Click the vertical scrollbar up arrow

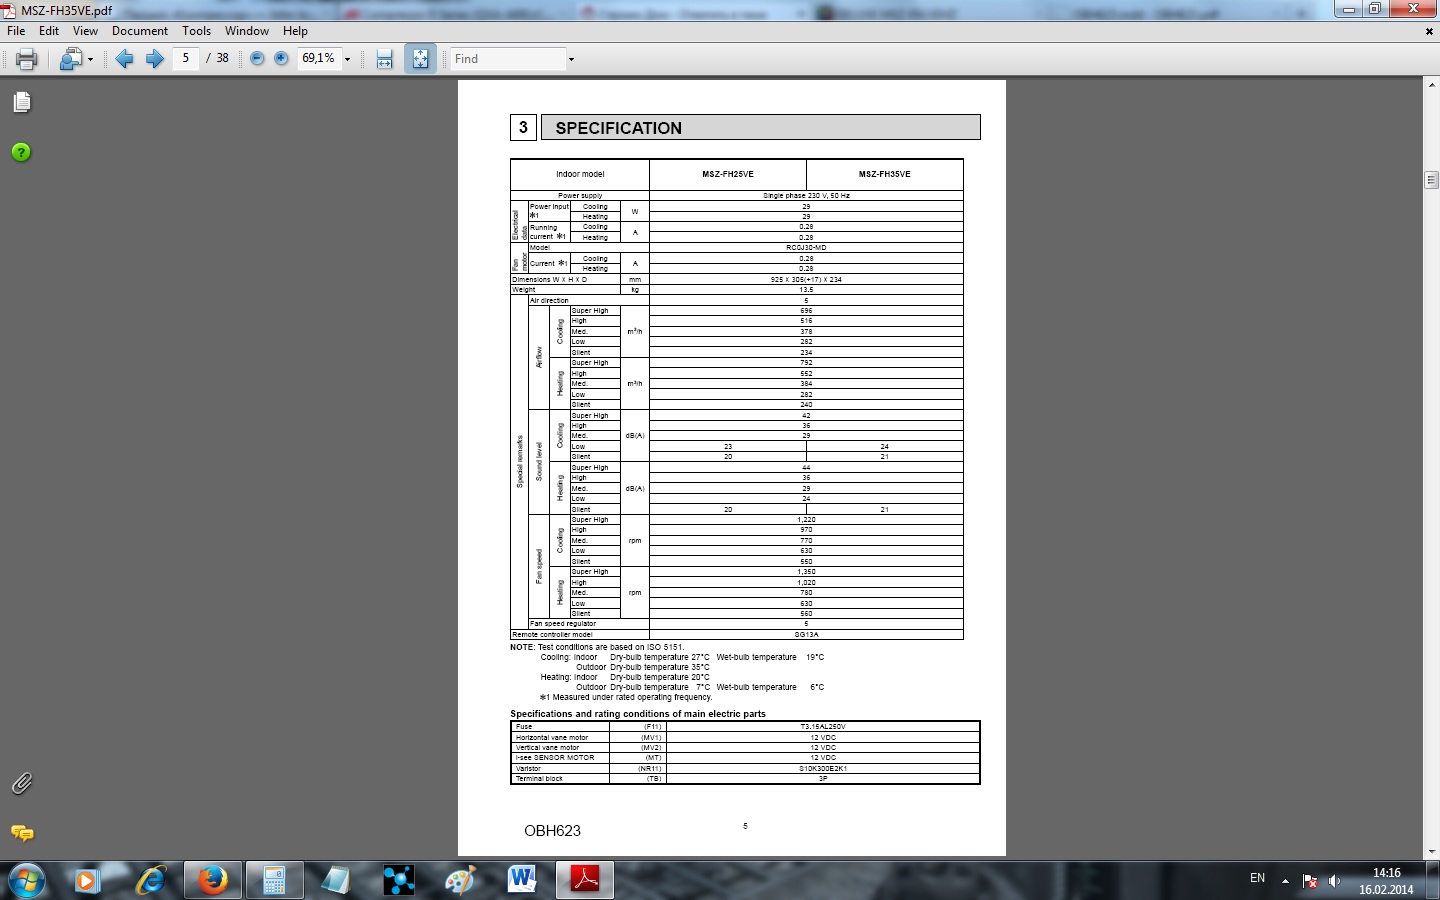click(x=1431, y=85)
